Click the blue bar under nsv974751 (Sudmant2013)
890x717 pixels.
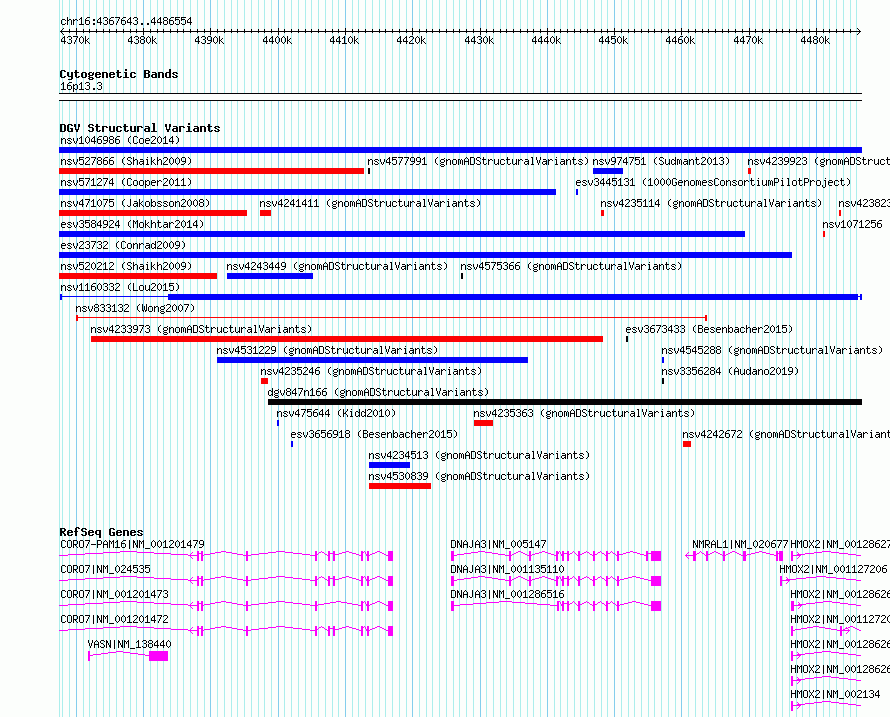click(x=608, y=171)
